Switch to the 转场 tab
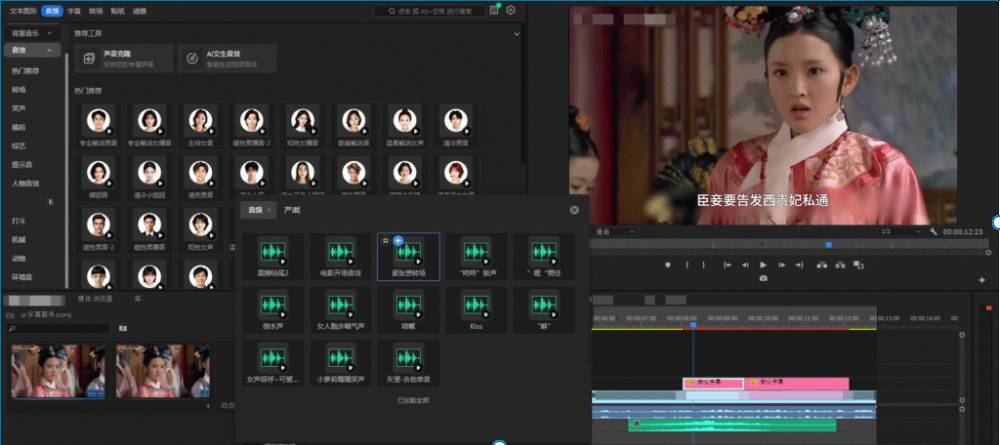 click(95, 10)
